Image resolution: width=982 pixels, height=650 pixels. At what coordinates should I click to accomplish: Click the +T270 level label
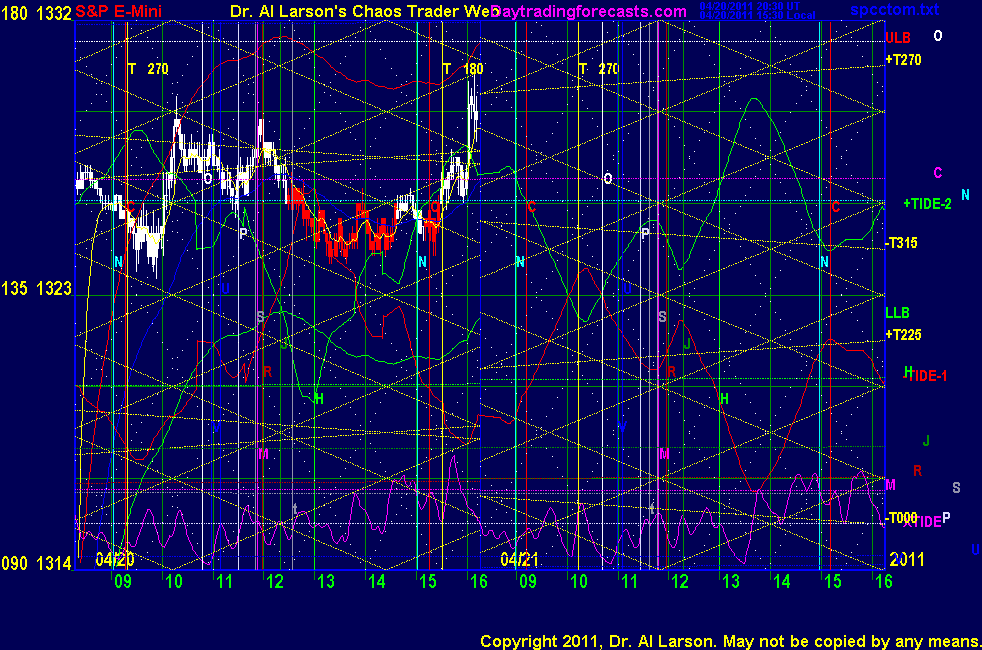[903, 60]
